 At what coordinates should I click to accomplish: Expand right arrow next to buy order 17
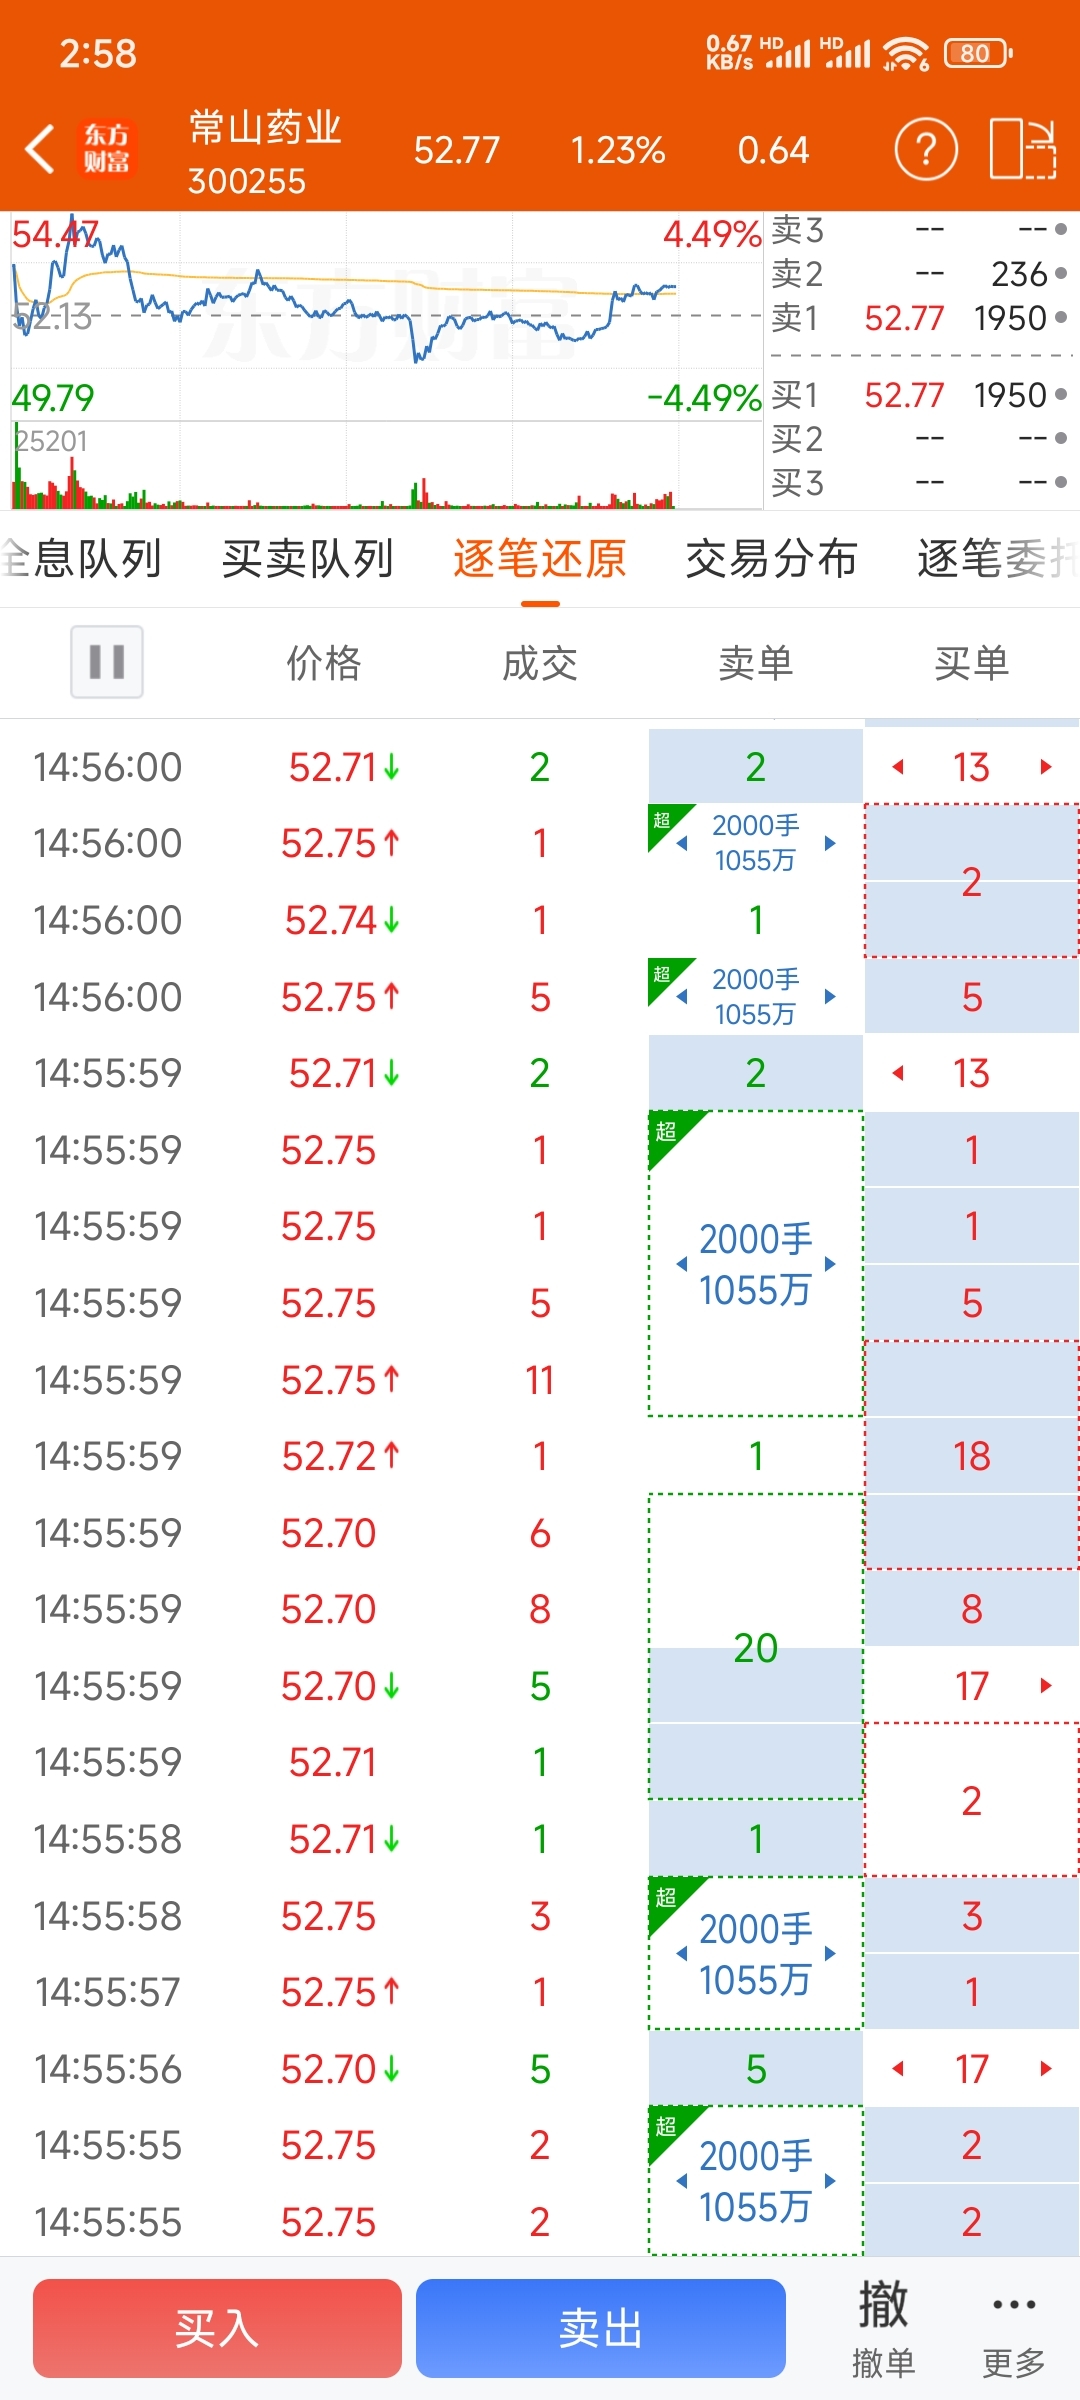click(x=1046, y=1686)
